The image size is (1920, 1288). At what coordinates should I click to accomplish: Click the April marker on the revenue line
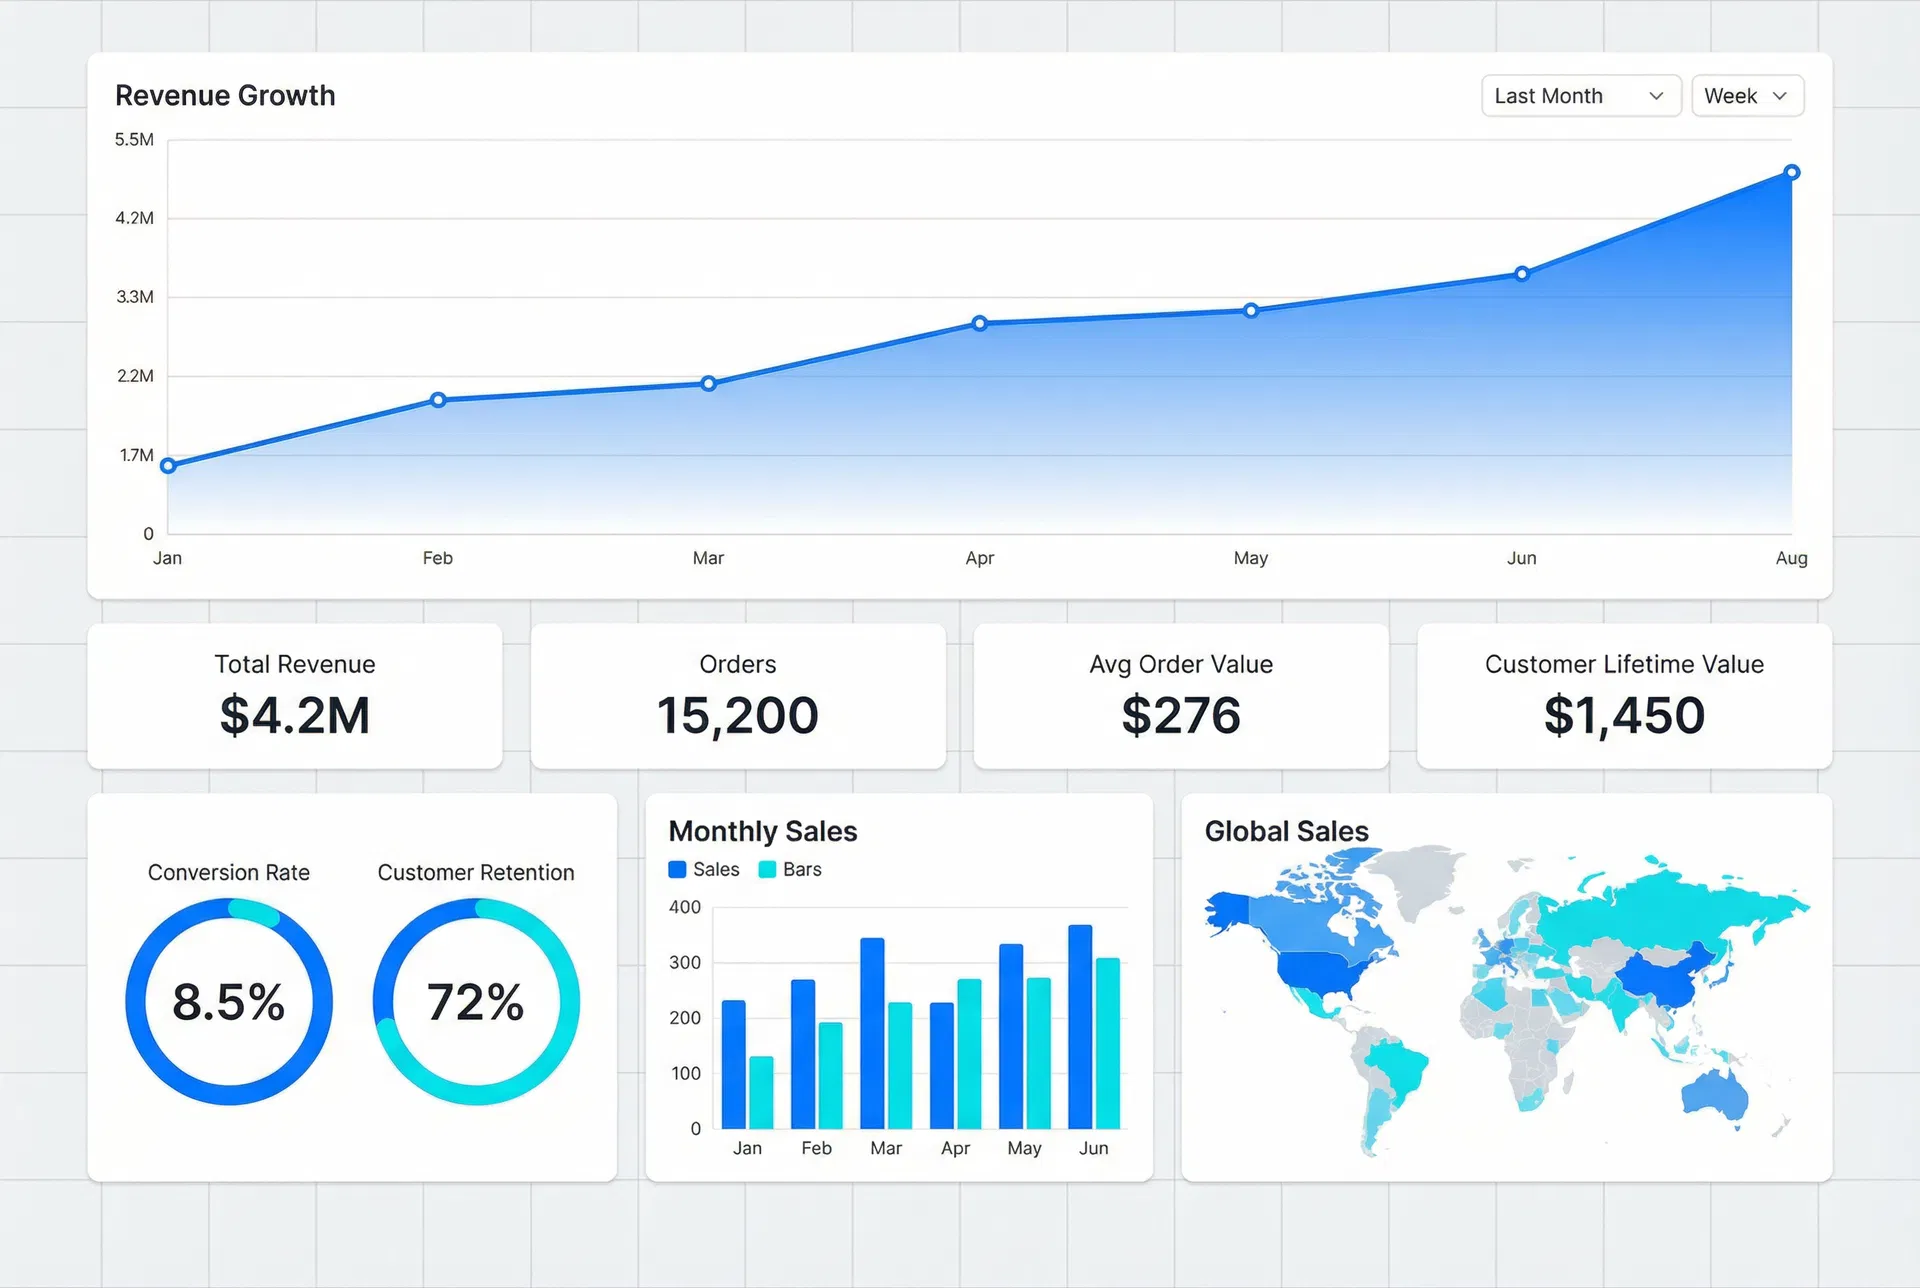tap(979, 323)
